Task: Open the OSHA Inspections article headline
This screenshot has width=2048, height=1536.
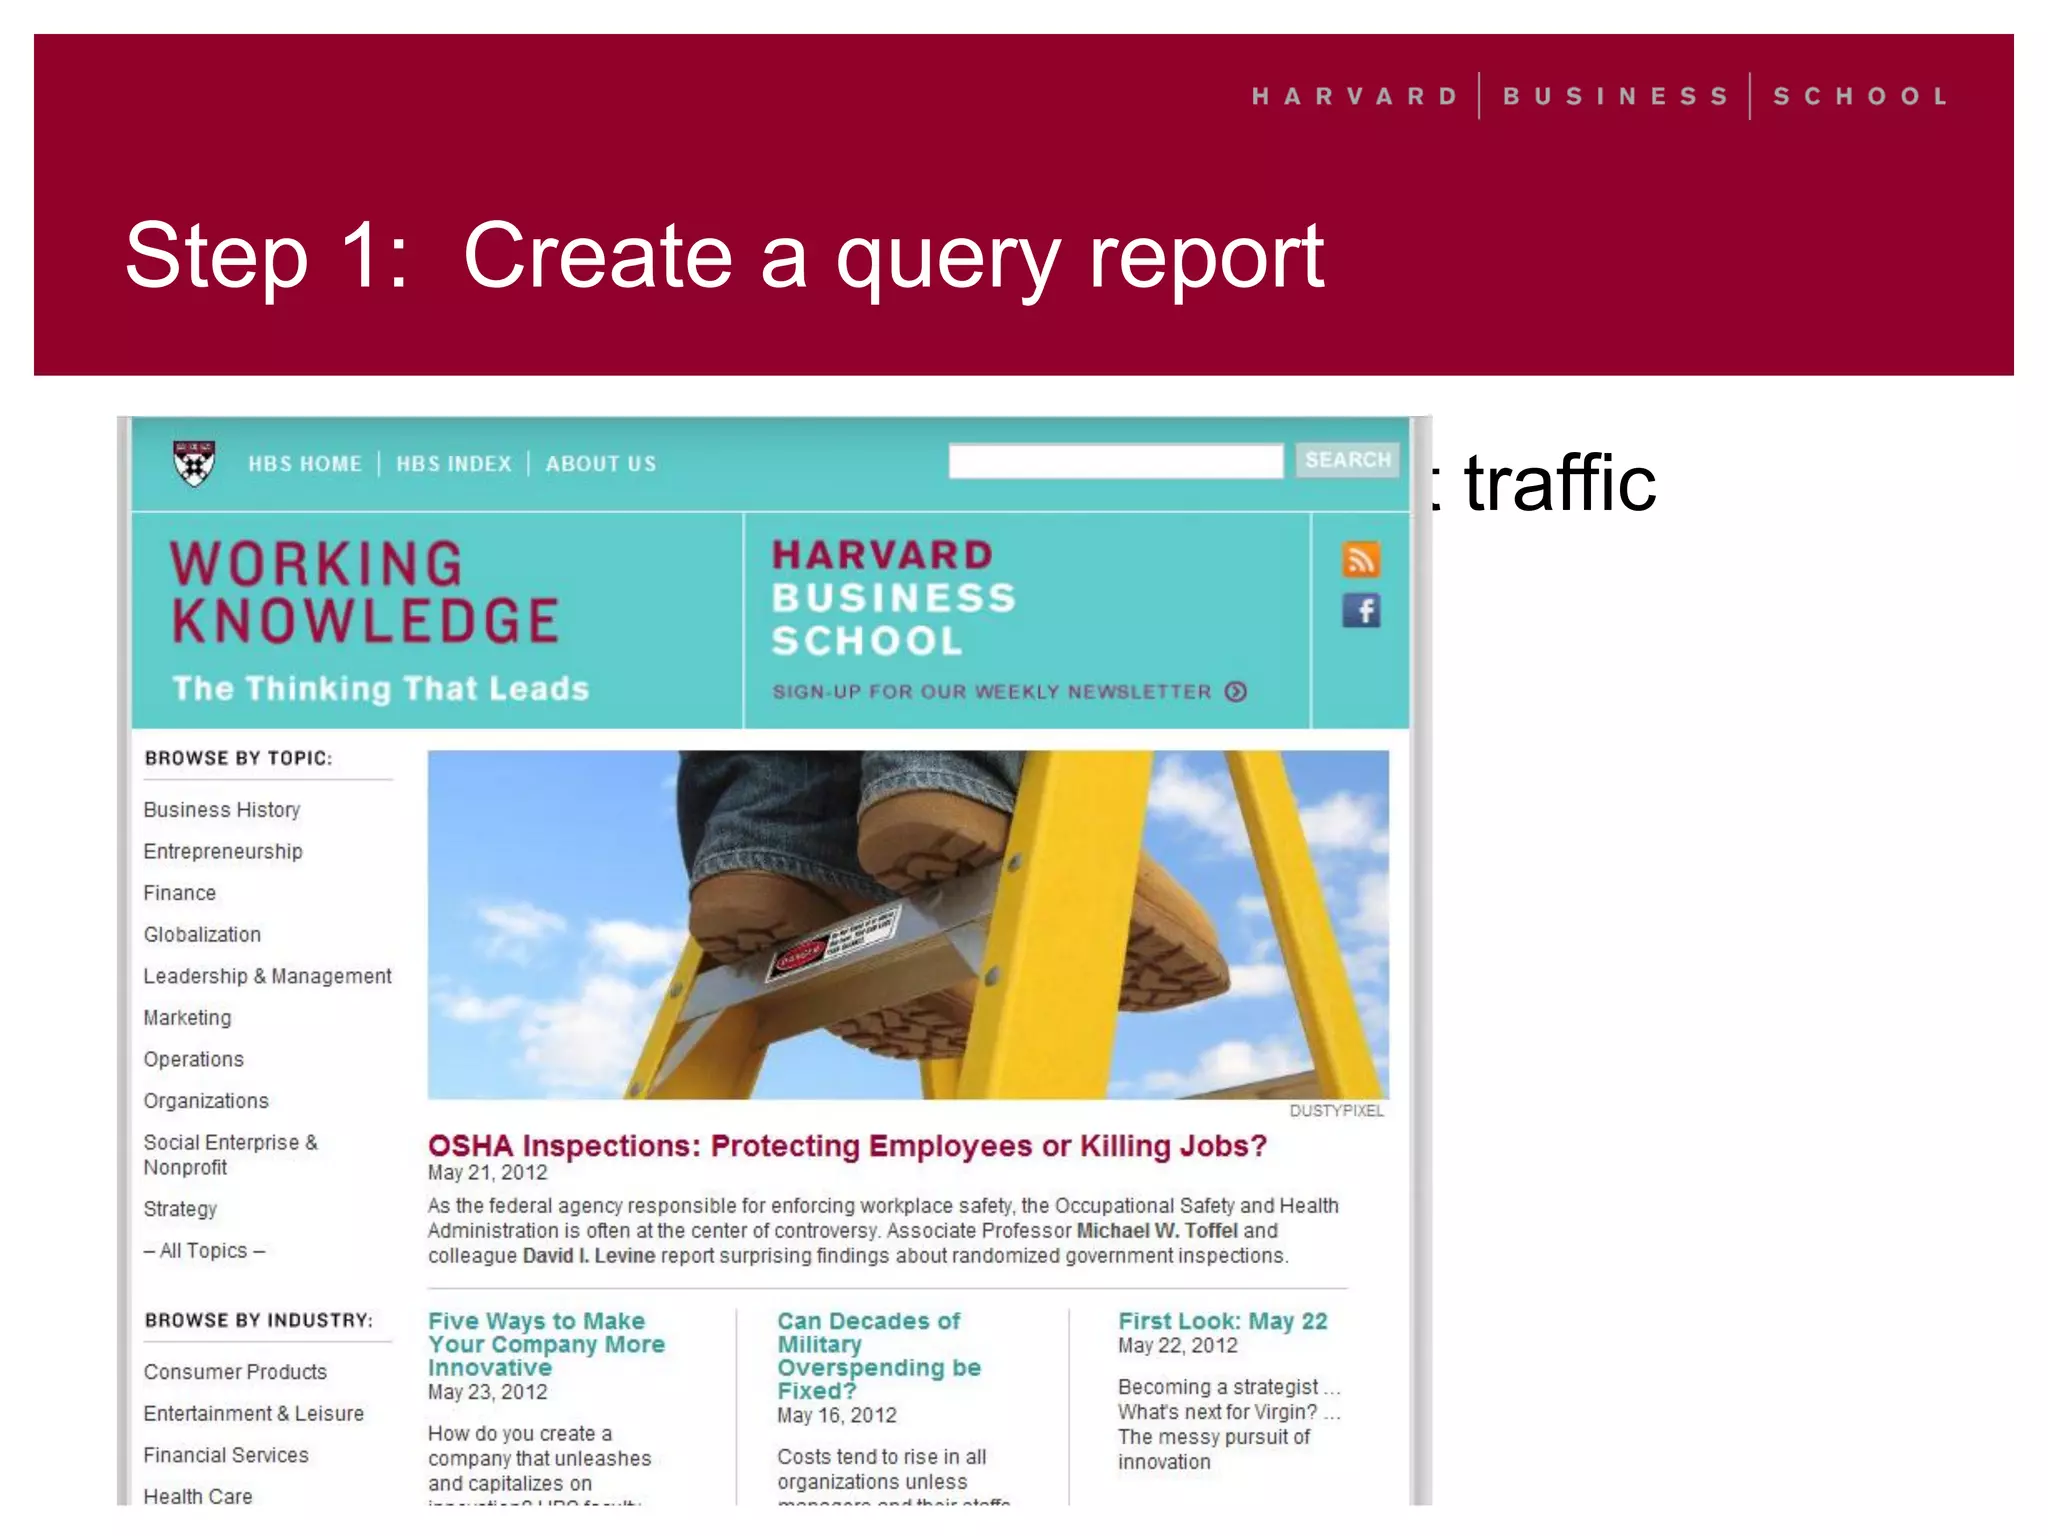Action: pyautogui.click(x=847, y=1146)
